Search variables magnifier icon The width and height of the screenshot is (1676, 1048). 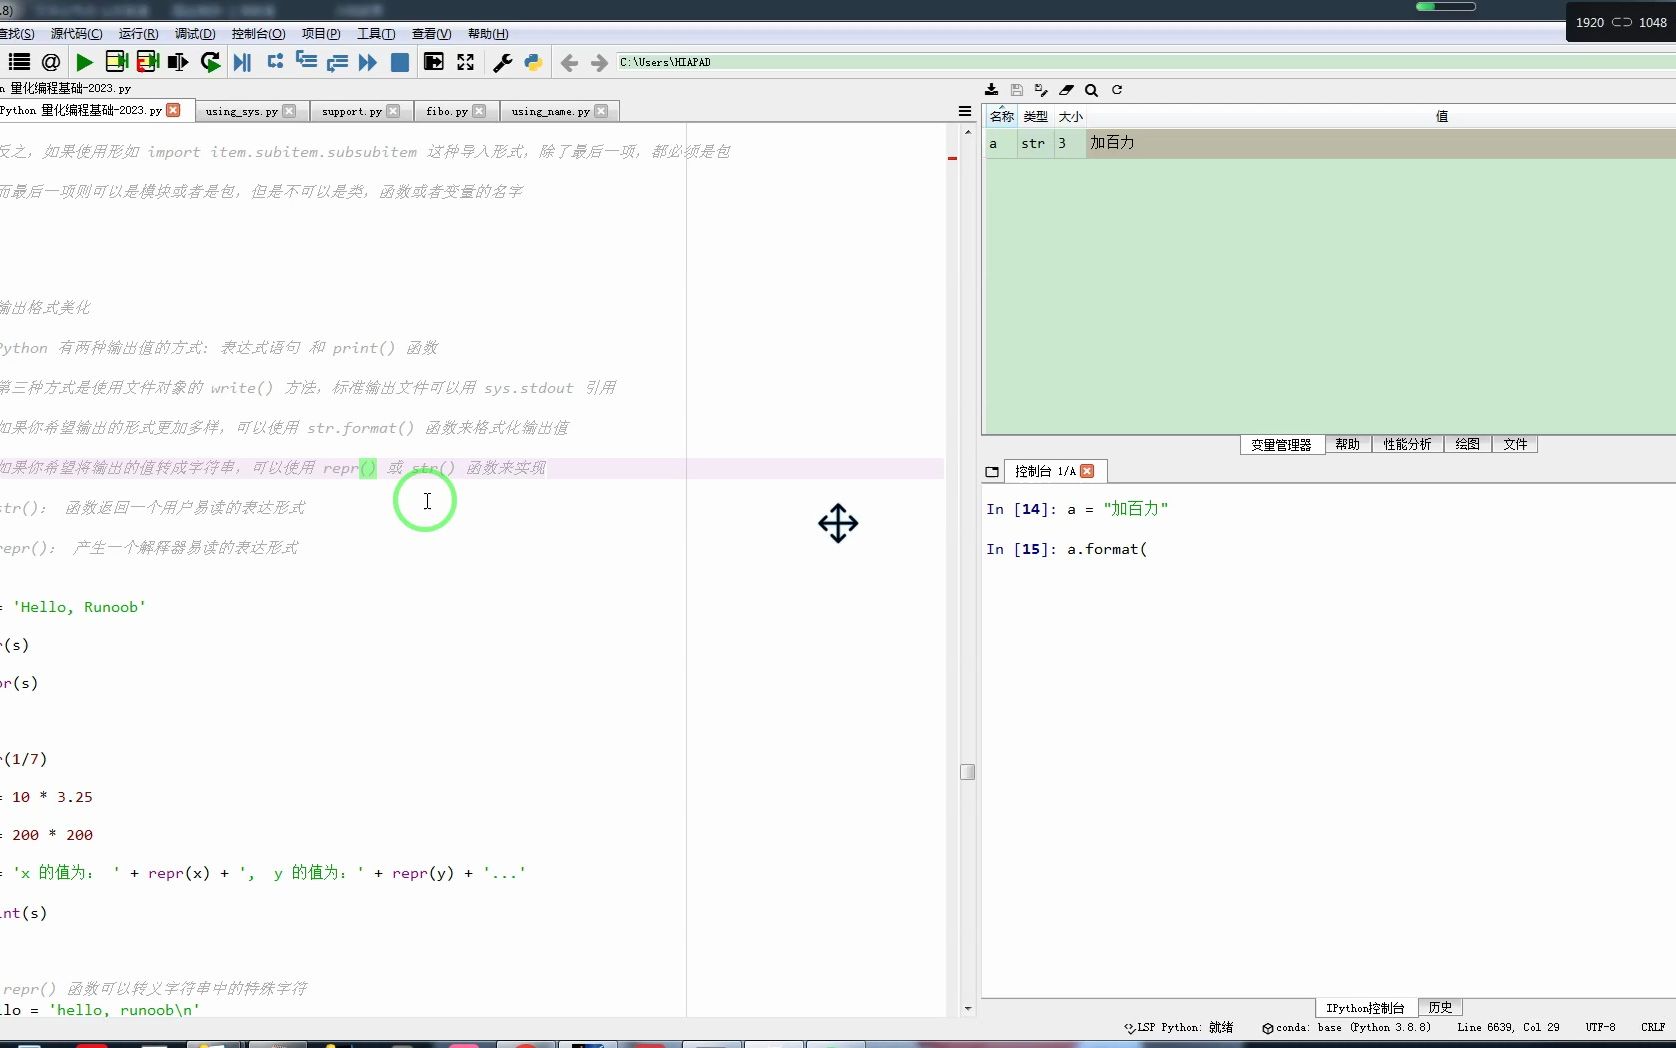[x=1091, y=90]
